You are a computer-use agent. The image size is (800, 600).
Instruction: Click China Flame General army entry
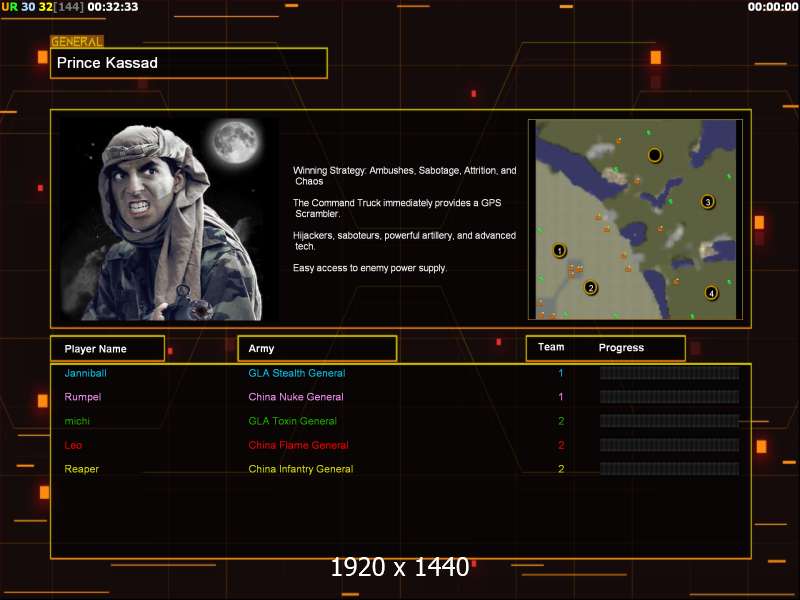pyautogui.click(x=298, y=445)
